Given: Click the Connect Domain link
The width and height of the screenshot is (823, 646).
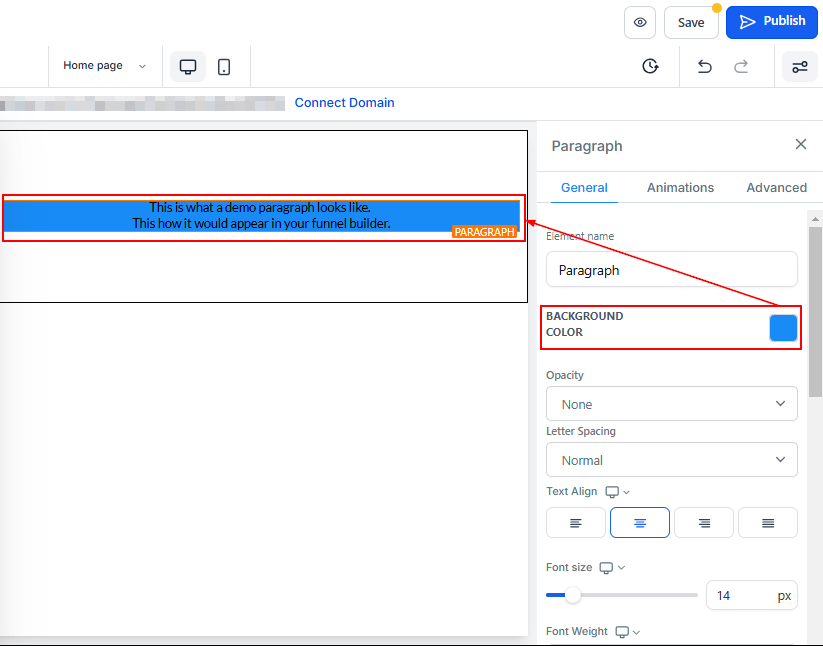Looking at the screenshot, I should coord(344,103).
